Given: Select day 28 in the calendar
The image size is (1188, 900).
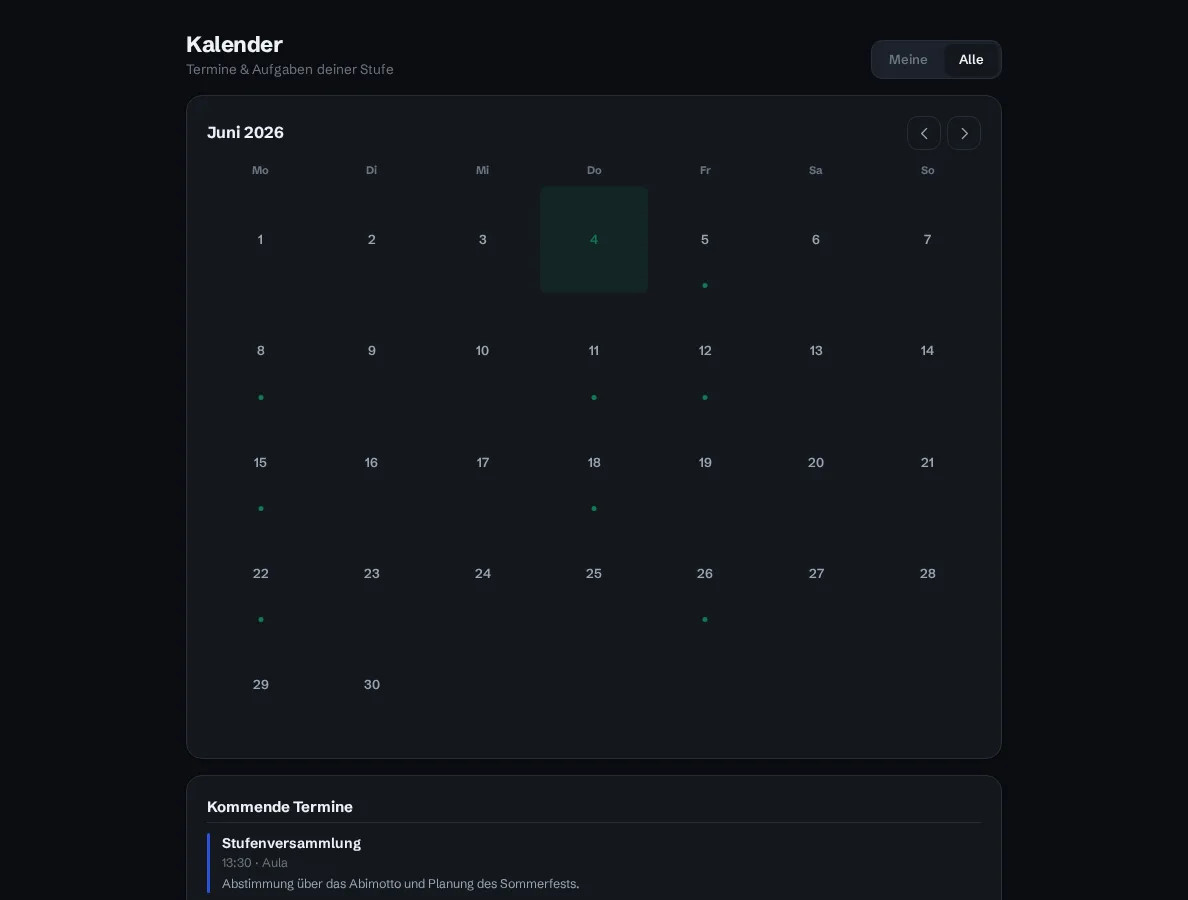Looking at the screenshot, I should click(x=927, y=573).
